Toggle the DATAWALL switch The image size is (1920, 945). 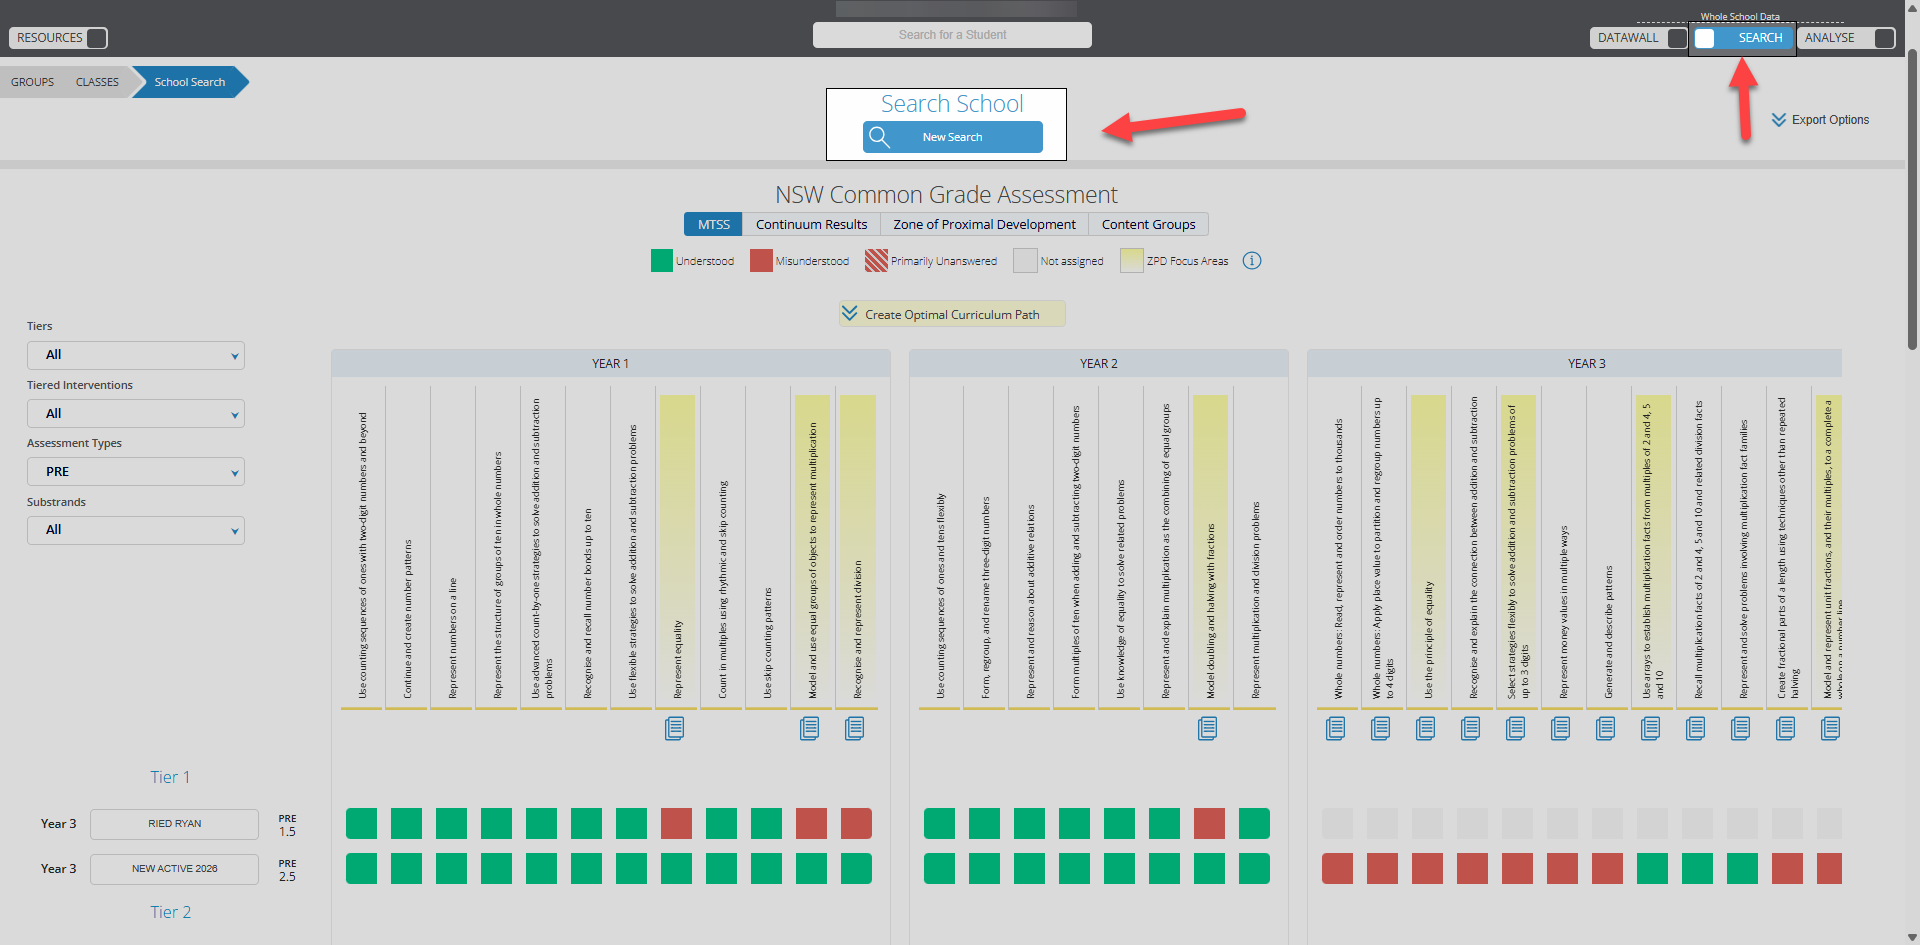[1678, 38]
